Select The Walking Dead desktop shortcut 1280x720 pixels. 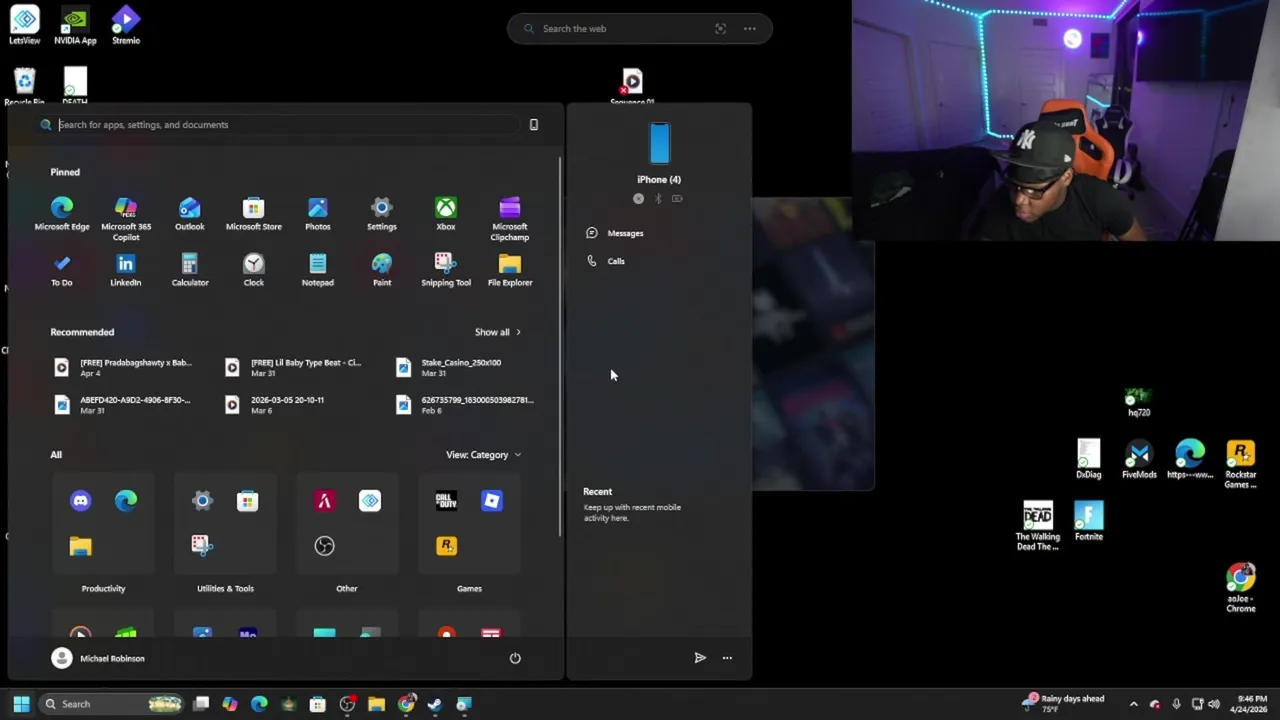point(1038,526)
